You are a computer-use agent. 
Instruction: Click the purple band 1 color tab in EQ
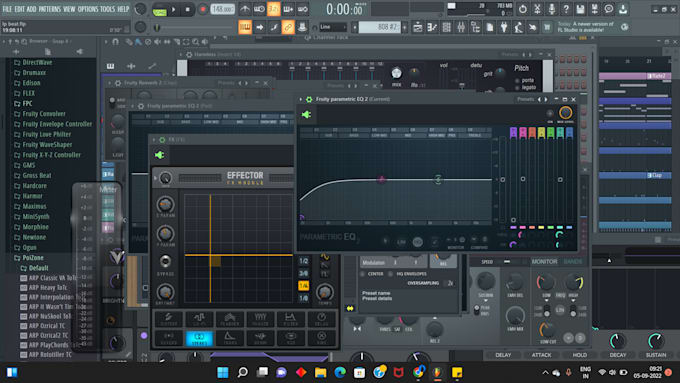[513, 132]
